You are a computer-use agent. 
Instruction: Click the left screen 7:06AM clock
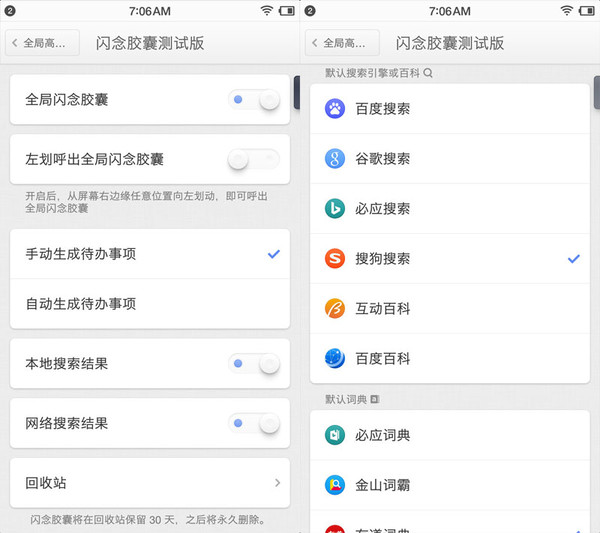pyautogui.click(x=150, y=11)
